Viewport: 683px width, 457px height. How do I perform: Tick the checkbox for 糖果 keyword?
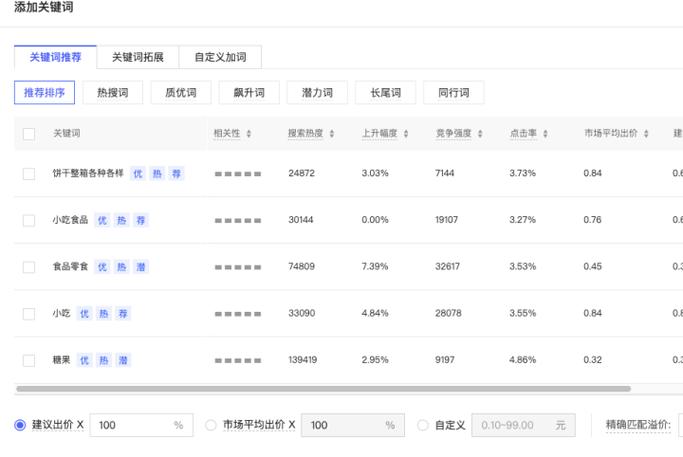click(x=29, y=360)
